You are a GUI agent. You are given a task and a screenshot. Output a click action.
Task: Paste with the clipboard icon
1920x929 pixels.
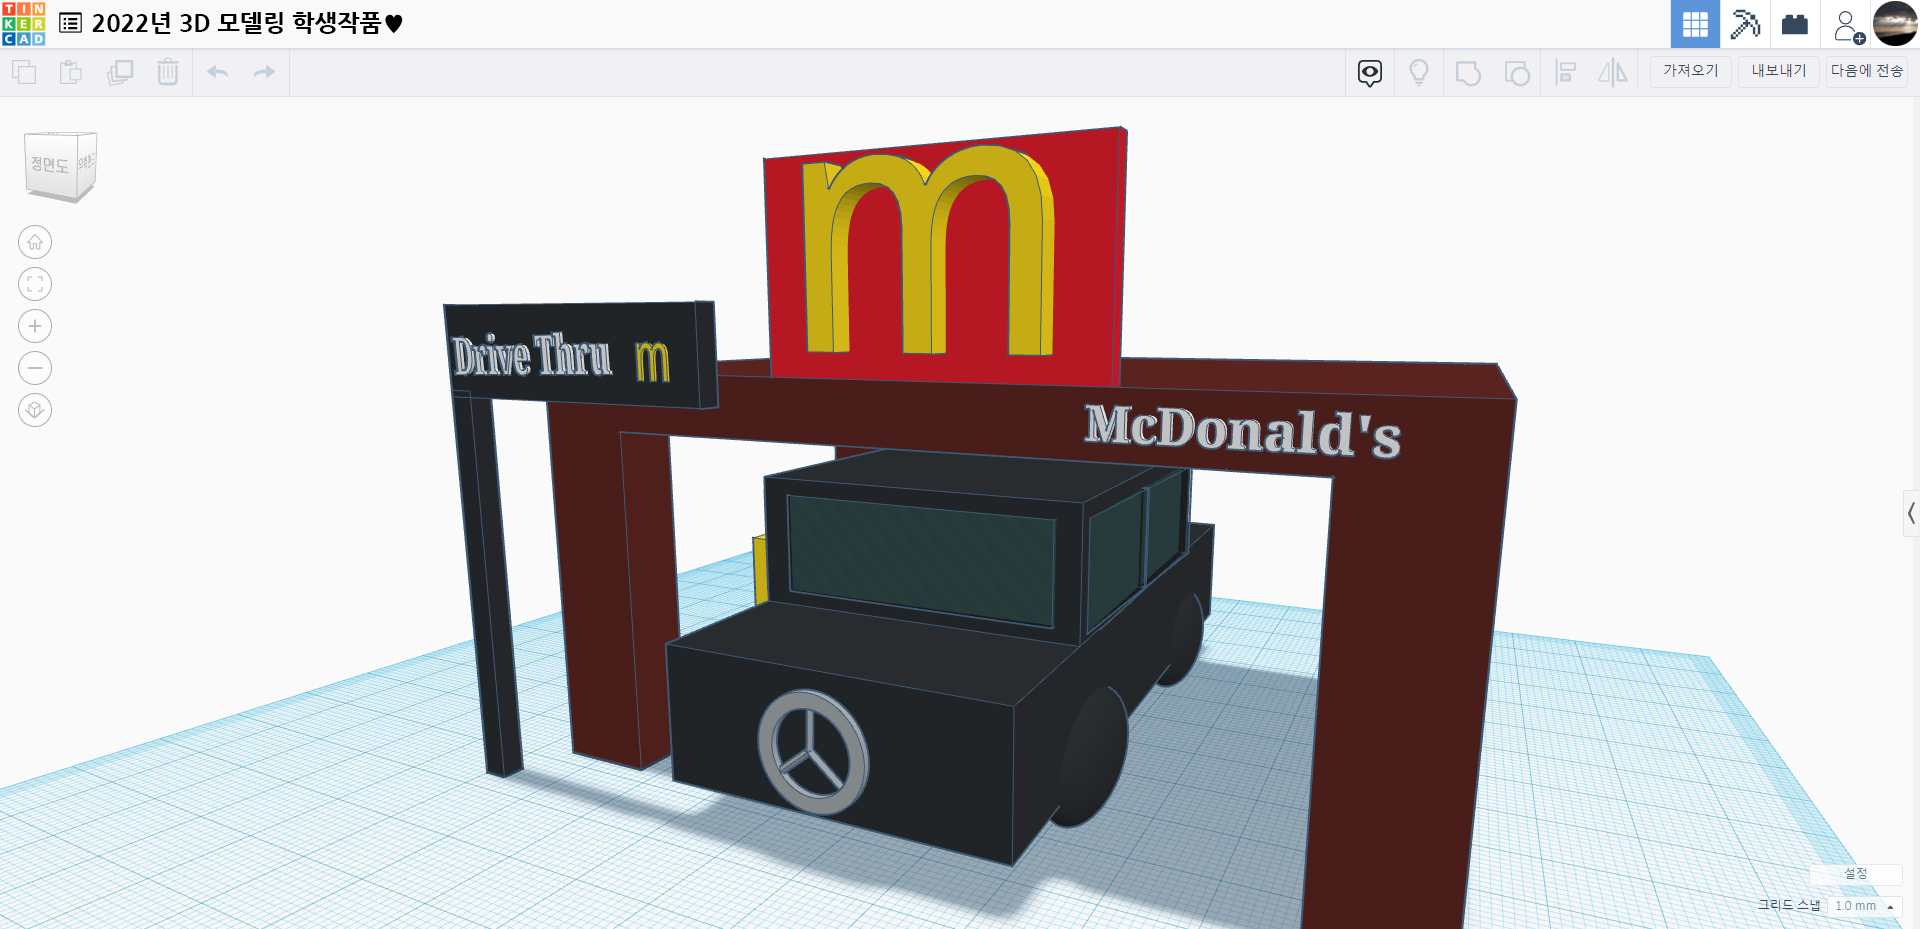[71, 72]
